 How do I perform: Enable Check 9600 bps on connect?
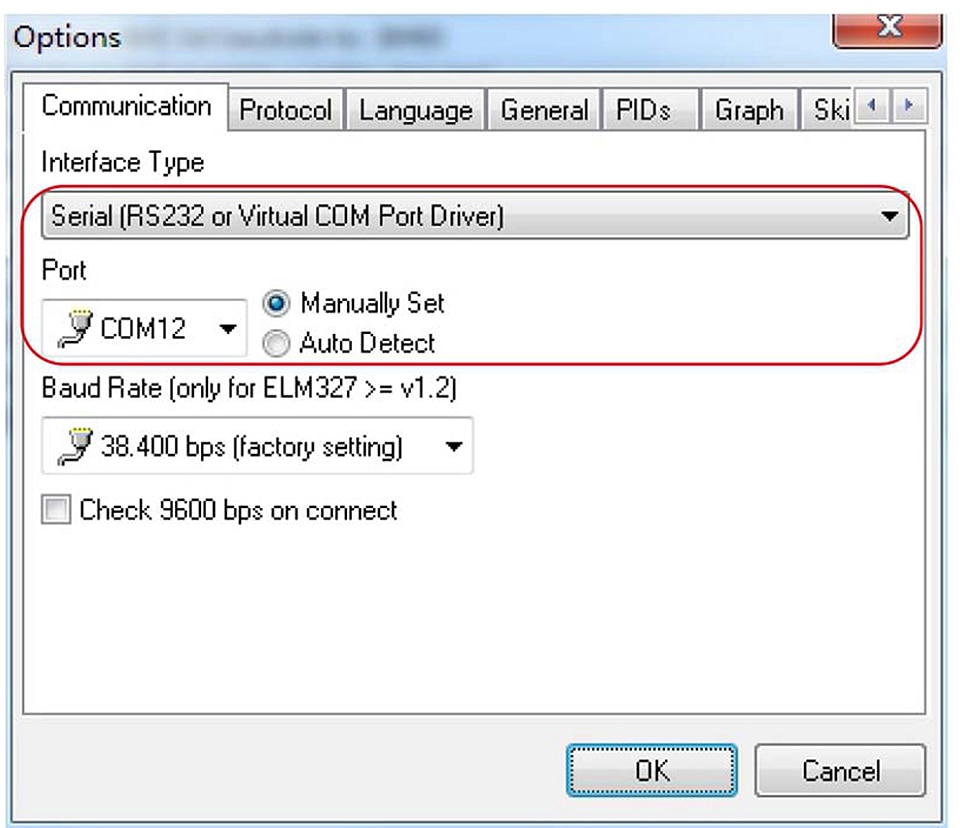click(x=56, y=510)
